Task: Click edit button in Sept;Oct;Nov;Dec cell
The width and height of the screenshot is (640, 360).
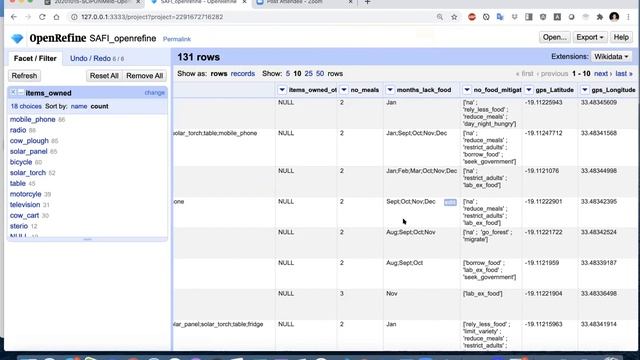Action: click(x=450, y=202)
